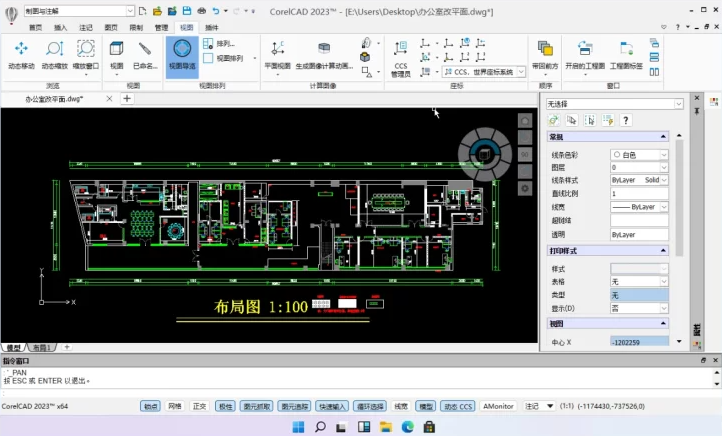Click the AMonitor status bar button

point(498,406)
